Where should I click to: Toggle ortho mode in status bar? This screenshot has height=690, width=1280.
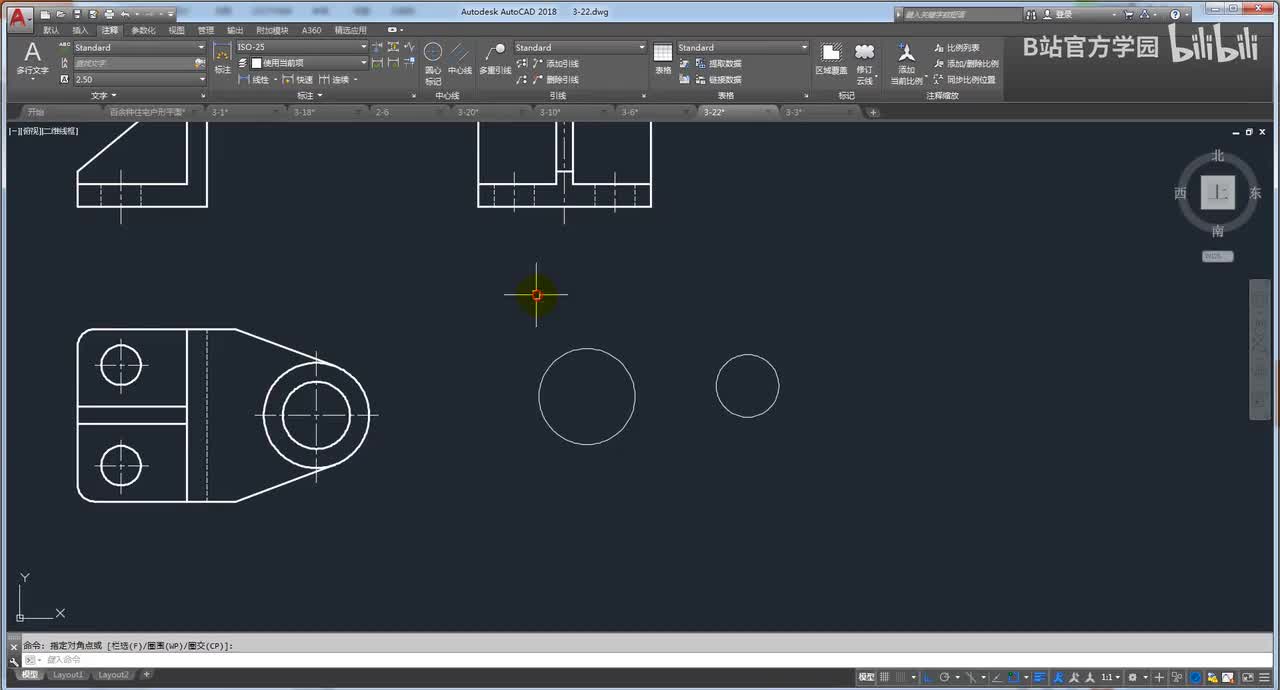928,677
